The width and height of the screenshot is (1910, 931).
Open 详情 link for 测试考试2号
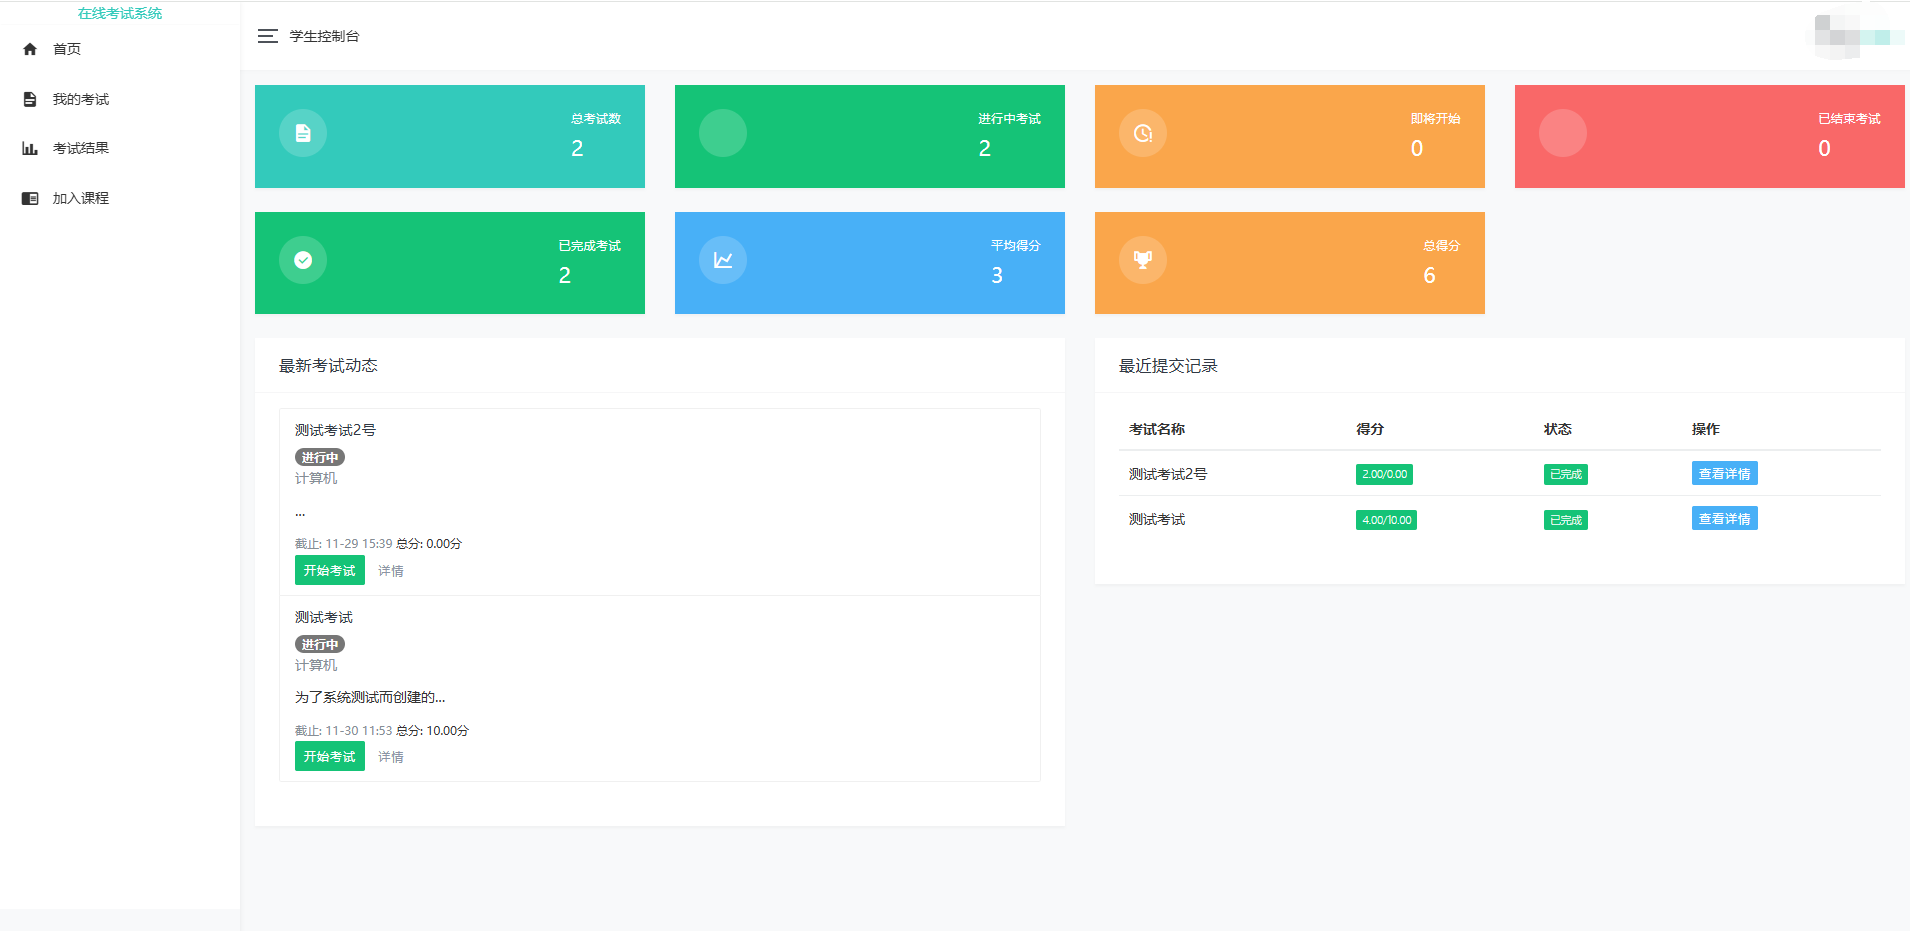pyautogui.click(x=391, y=571)
